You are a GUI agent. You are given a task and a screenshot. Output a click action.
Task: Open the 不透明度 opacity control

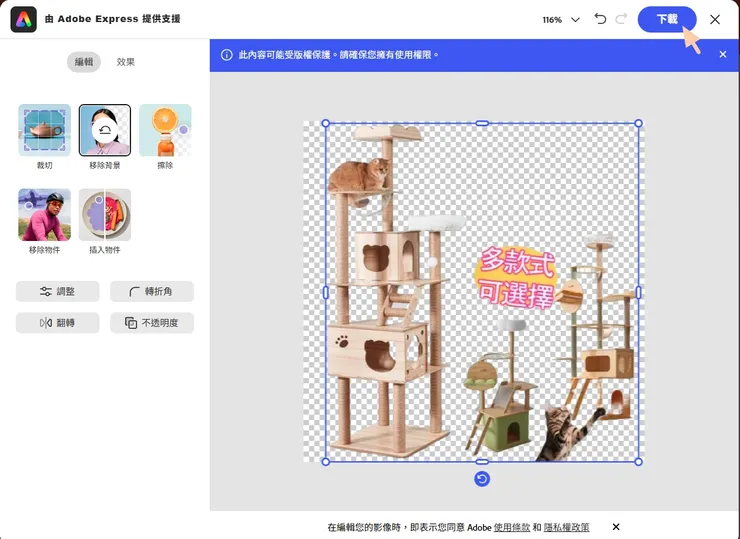tap(152, 323)
